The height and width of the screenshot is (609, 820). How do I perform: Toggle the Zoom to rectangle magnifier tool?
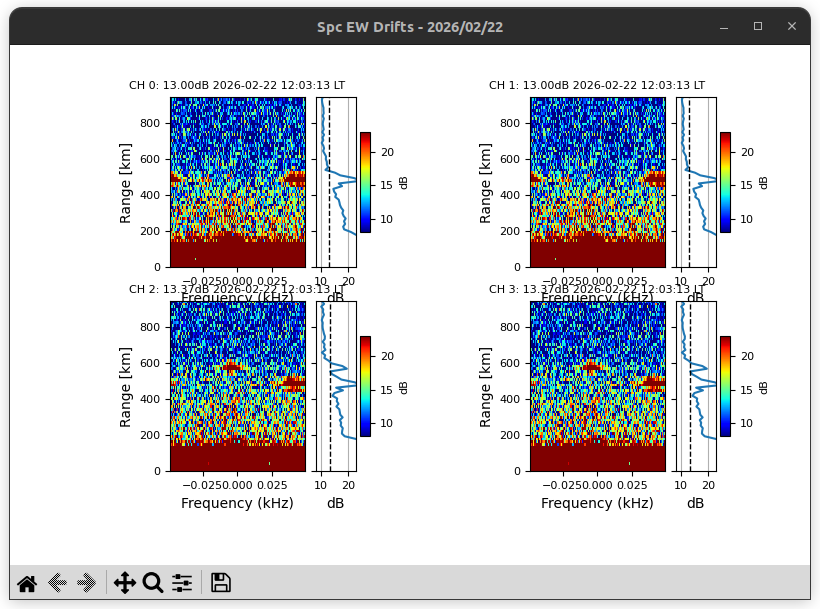coord(153,583)
